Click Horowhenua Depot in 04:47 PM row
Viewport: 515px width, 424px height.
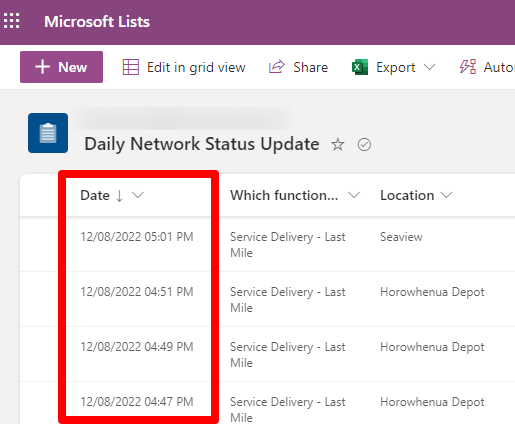point(432,402)
